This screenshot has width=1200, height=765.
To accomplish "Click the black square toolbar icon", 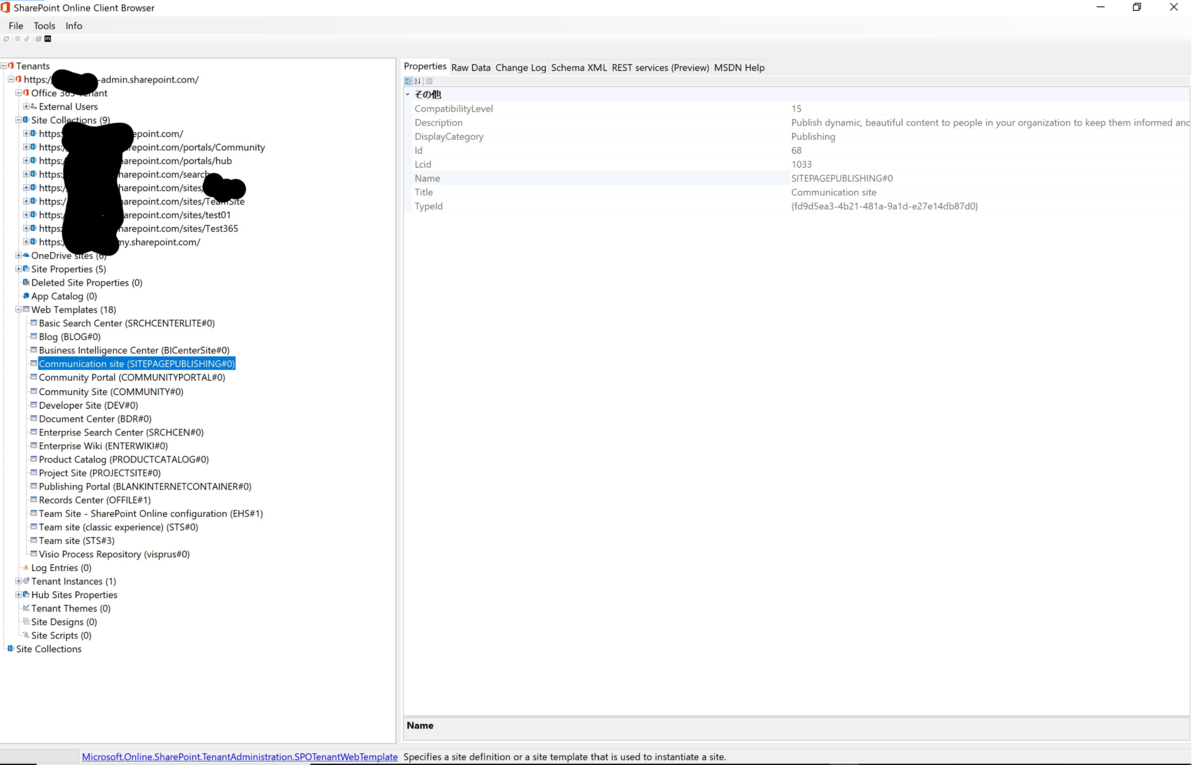I will click(47, 39).
